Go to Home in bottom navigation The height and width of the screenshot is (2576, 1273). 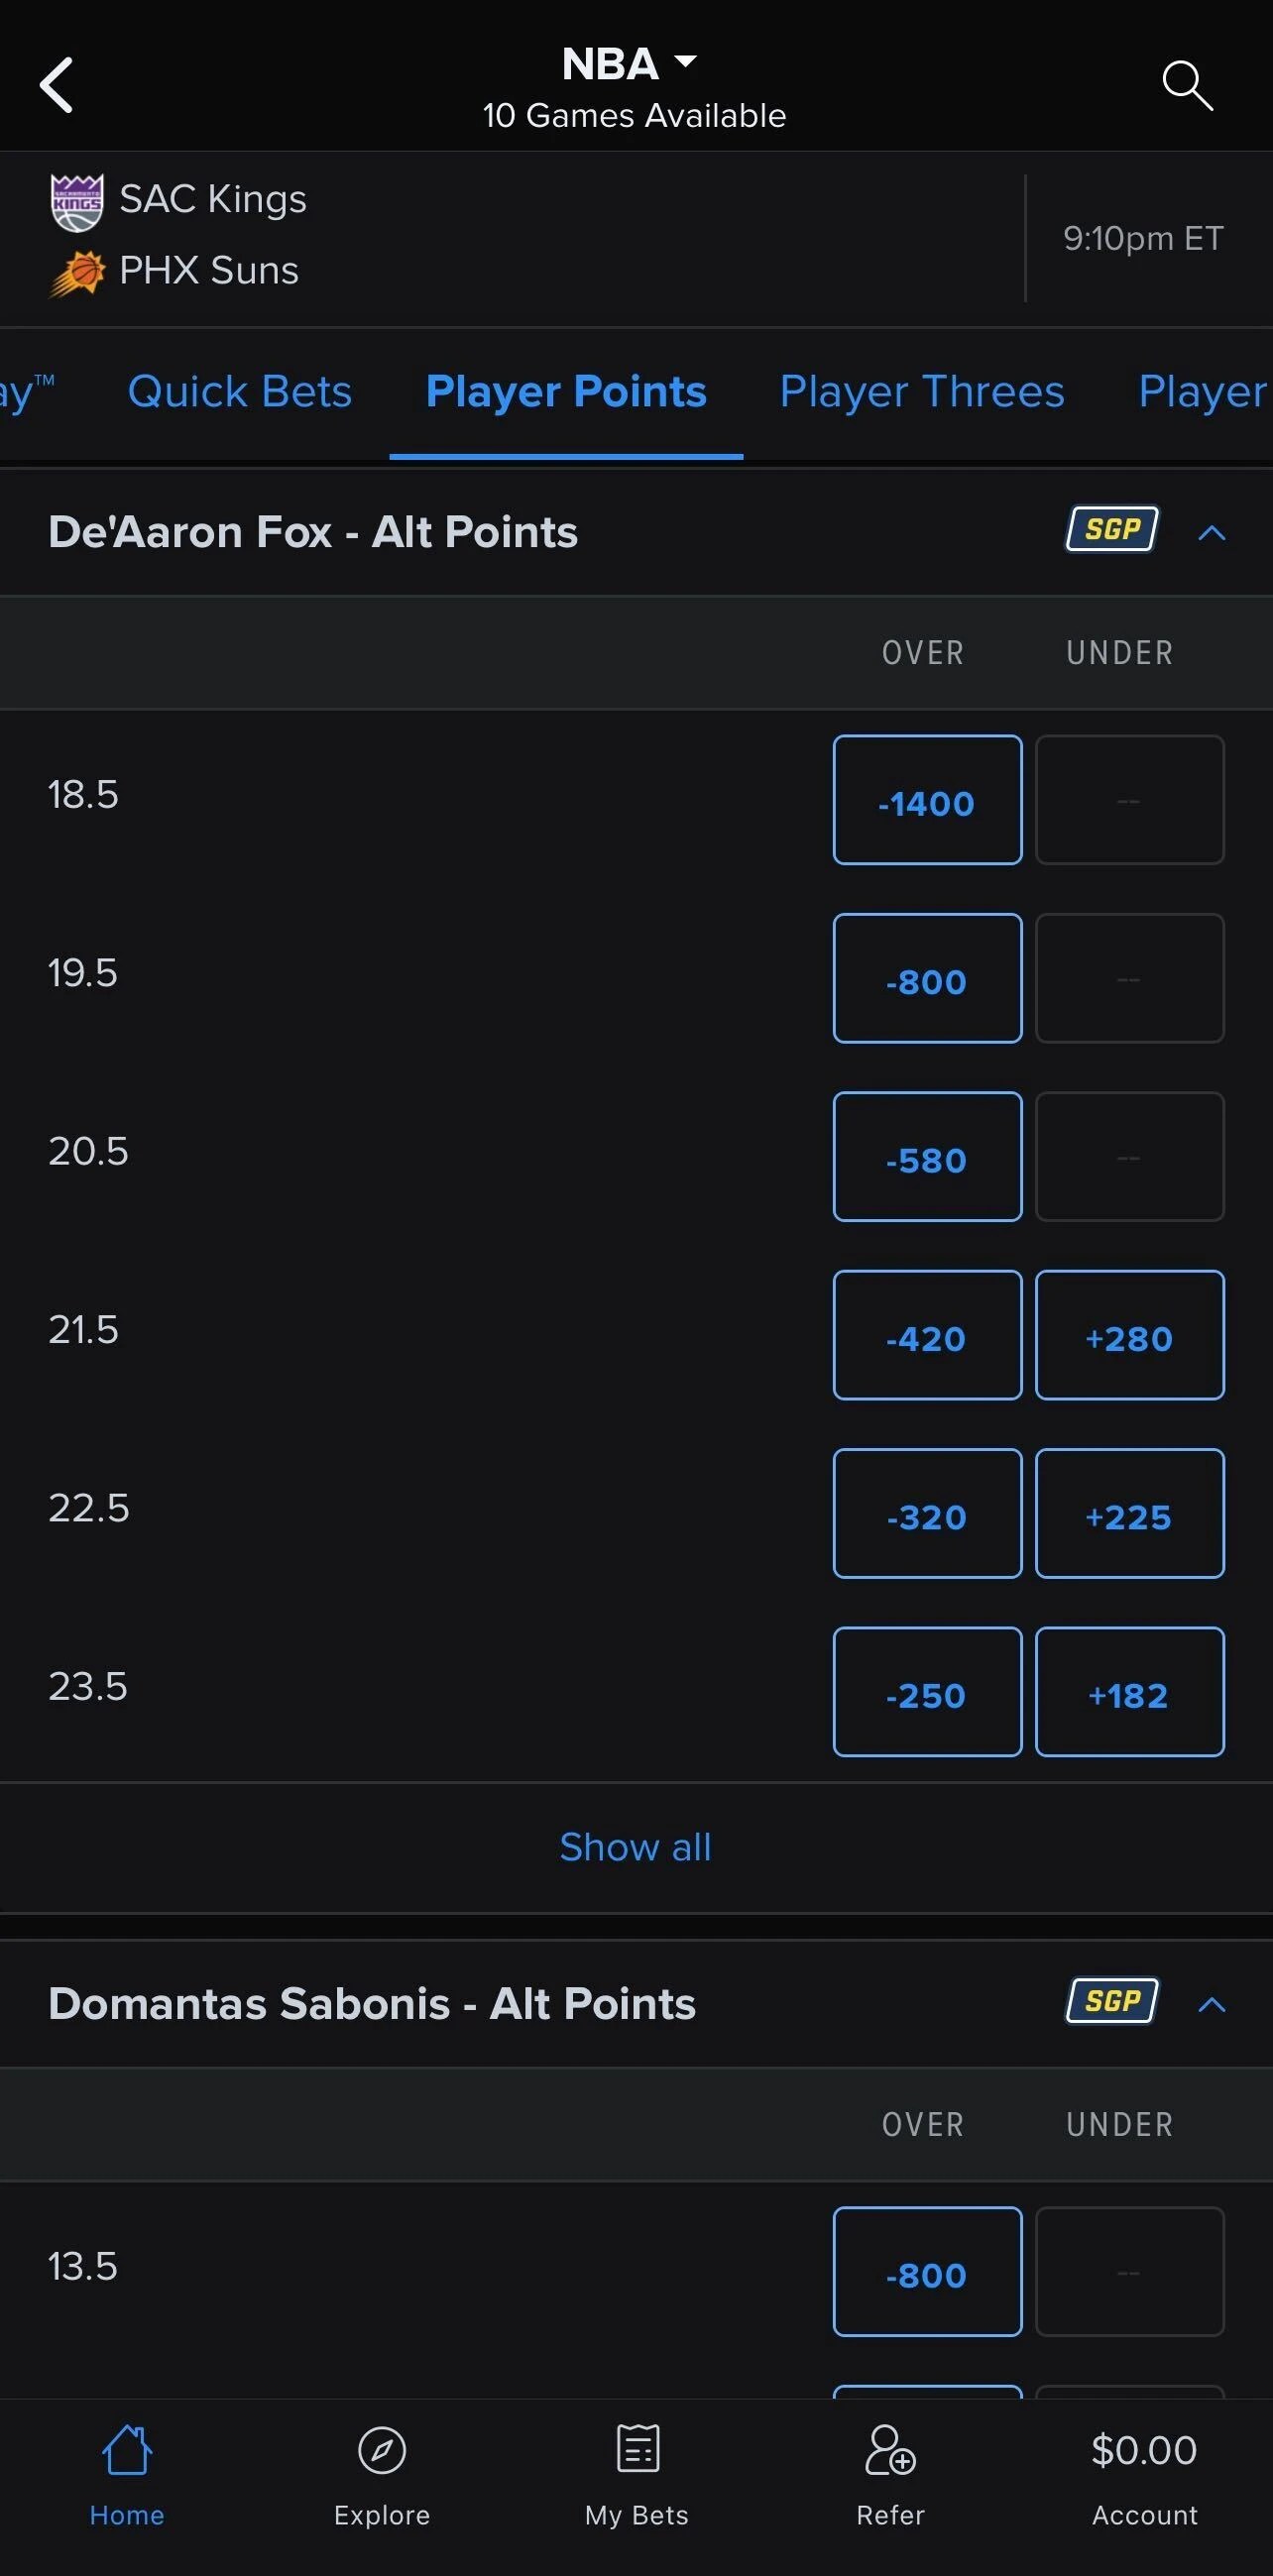coord(127,2471)
